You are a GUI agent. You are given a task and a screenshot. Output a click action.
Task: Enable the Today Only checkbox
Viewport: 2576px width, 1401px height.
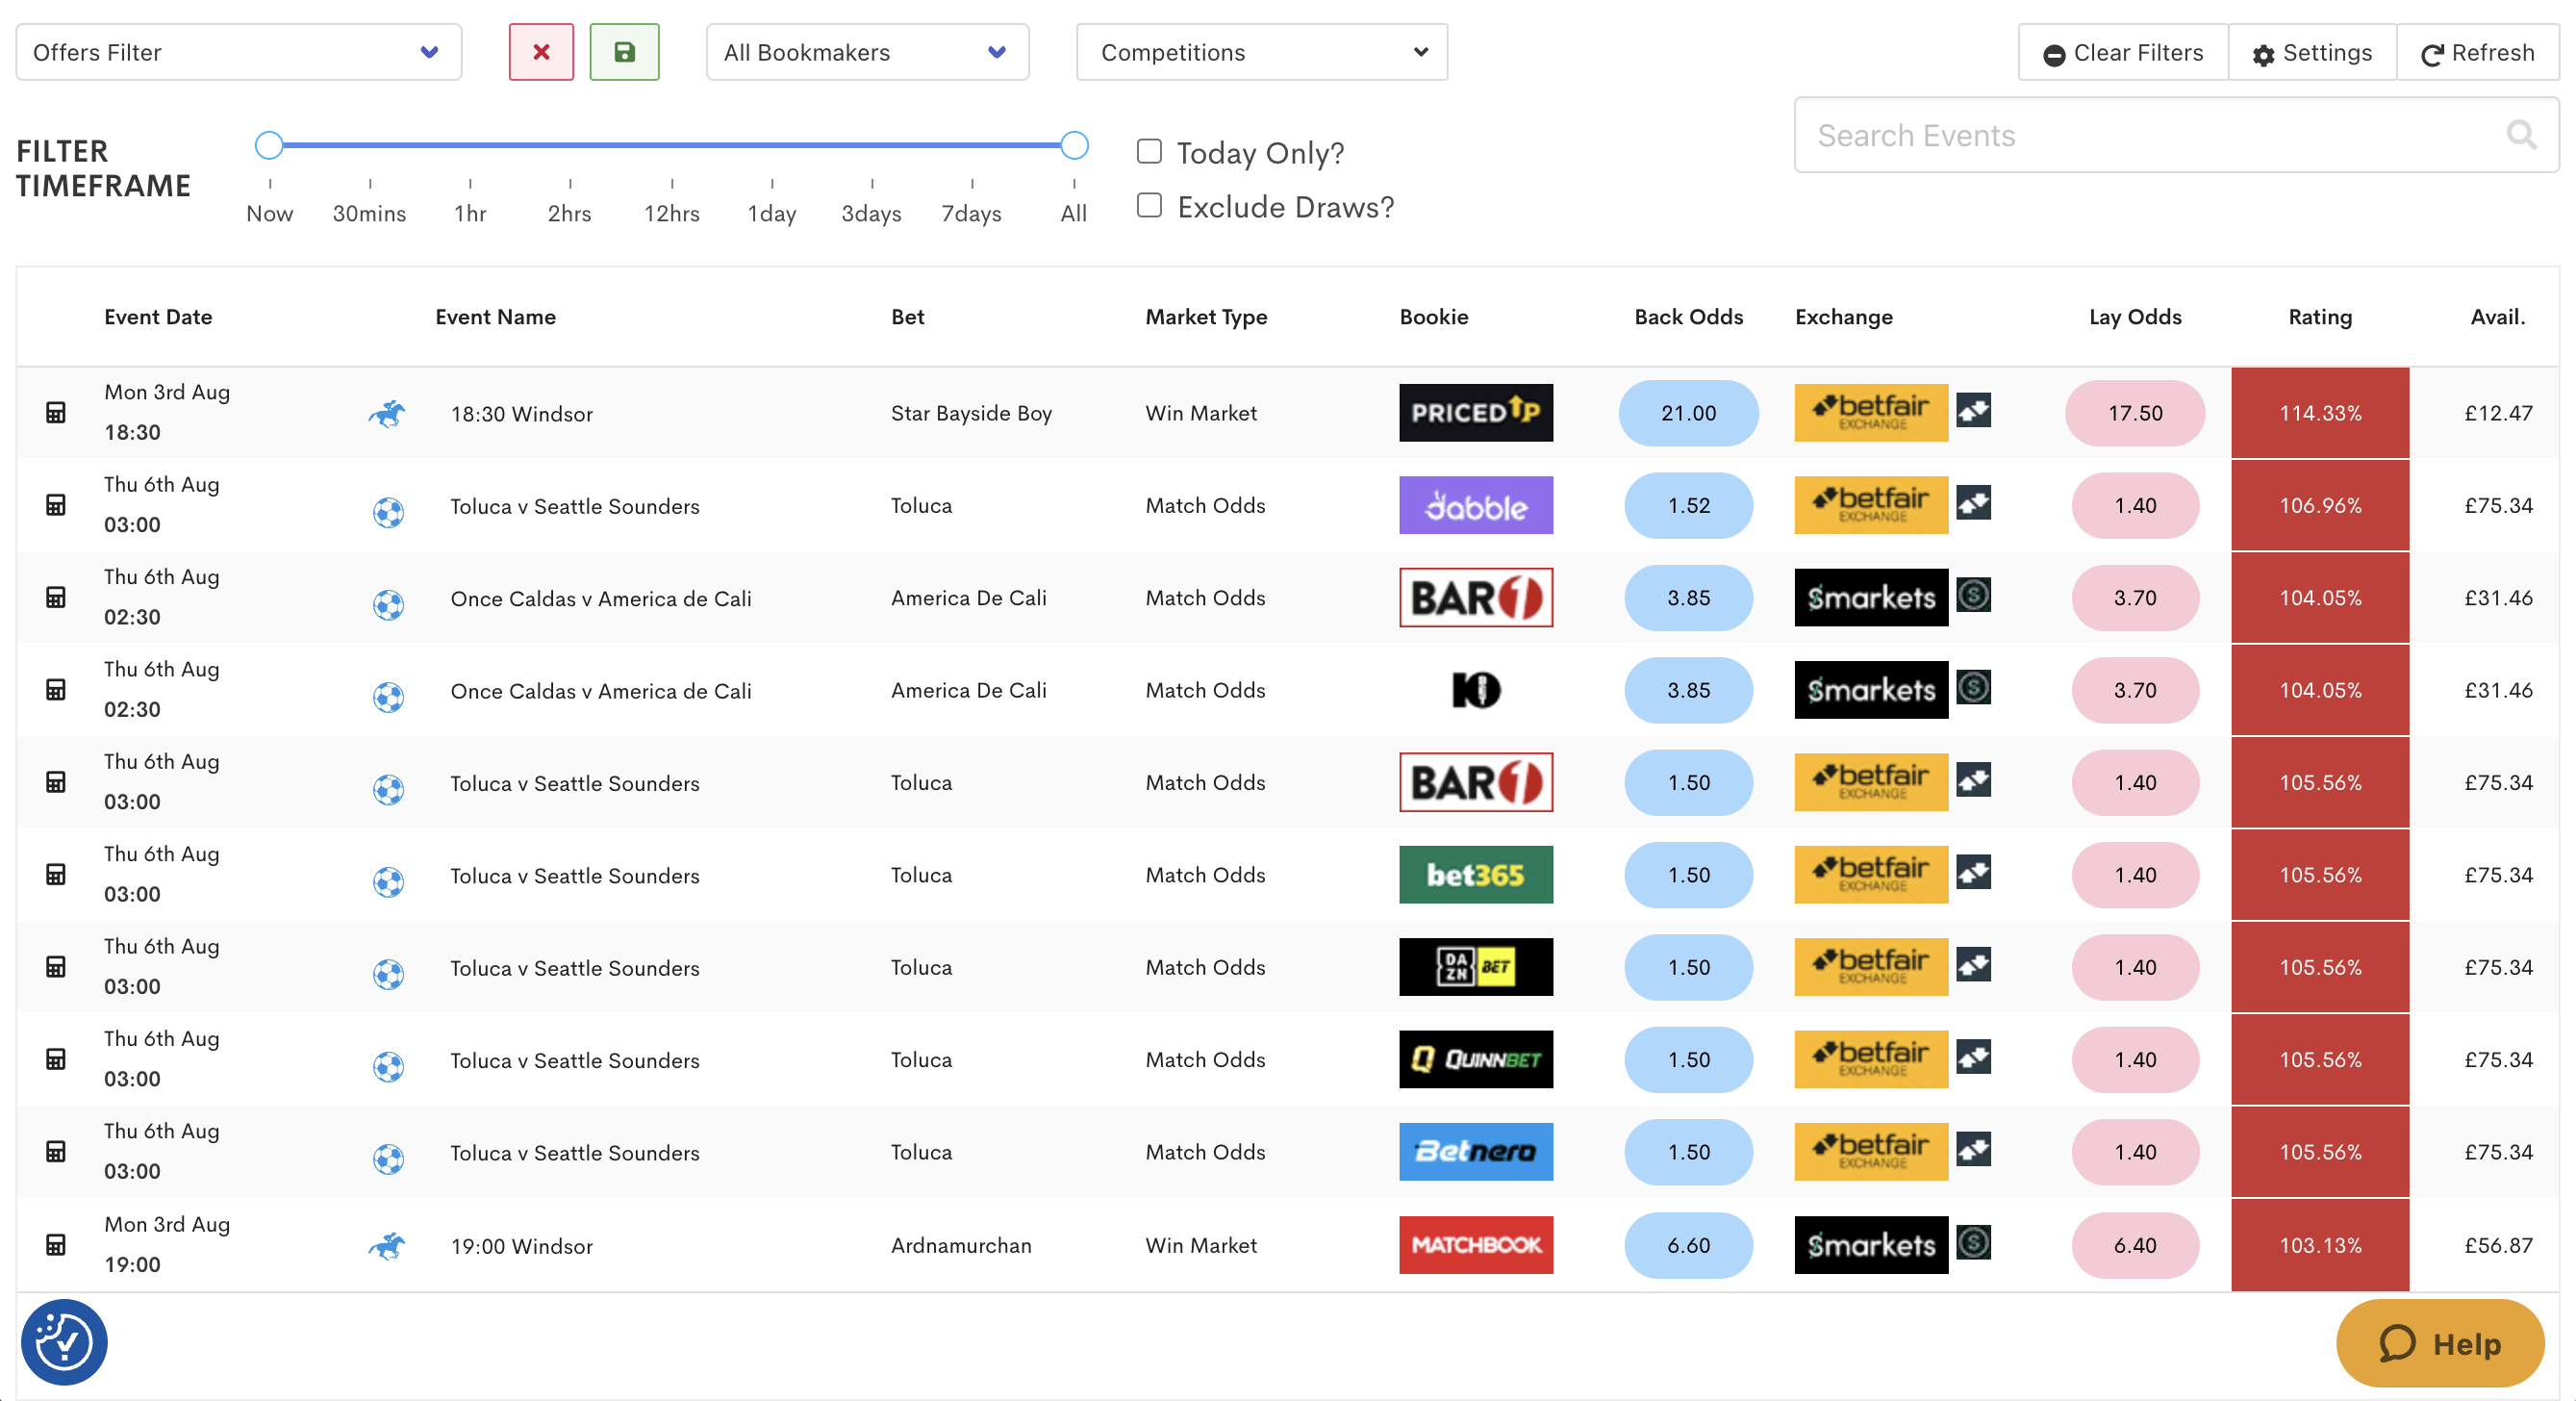pos(1149,151)
